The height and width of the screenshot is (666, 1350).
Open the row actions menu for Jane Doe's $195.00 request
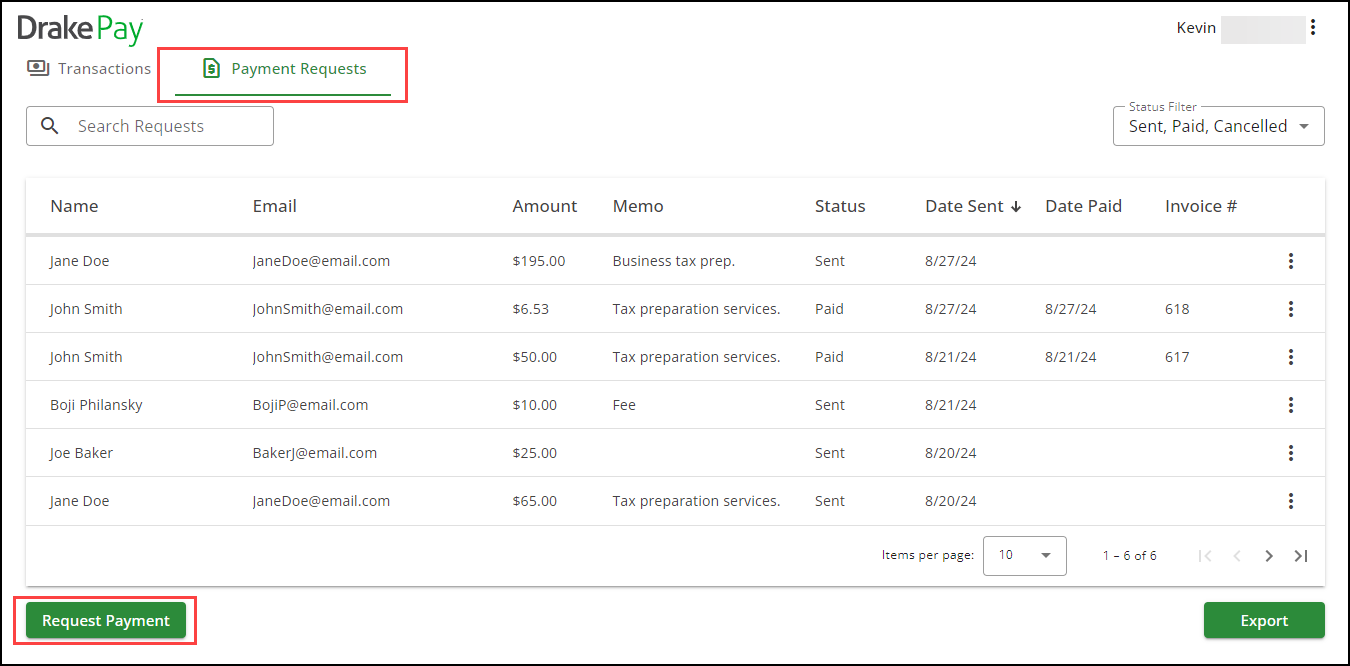point(1291,261)
